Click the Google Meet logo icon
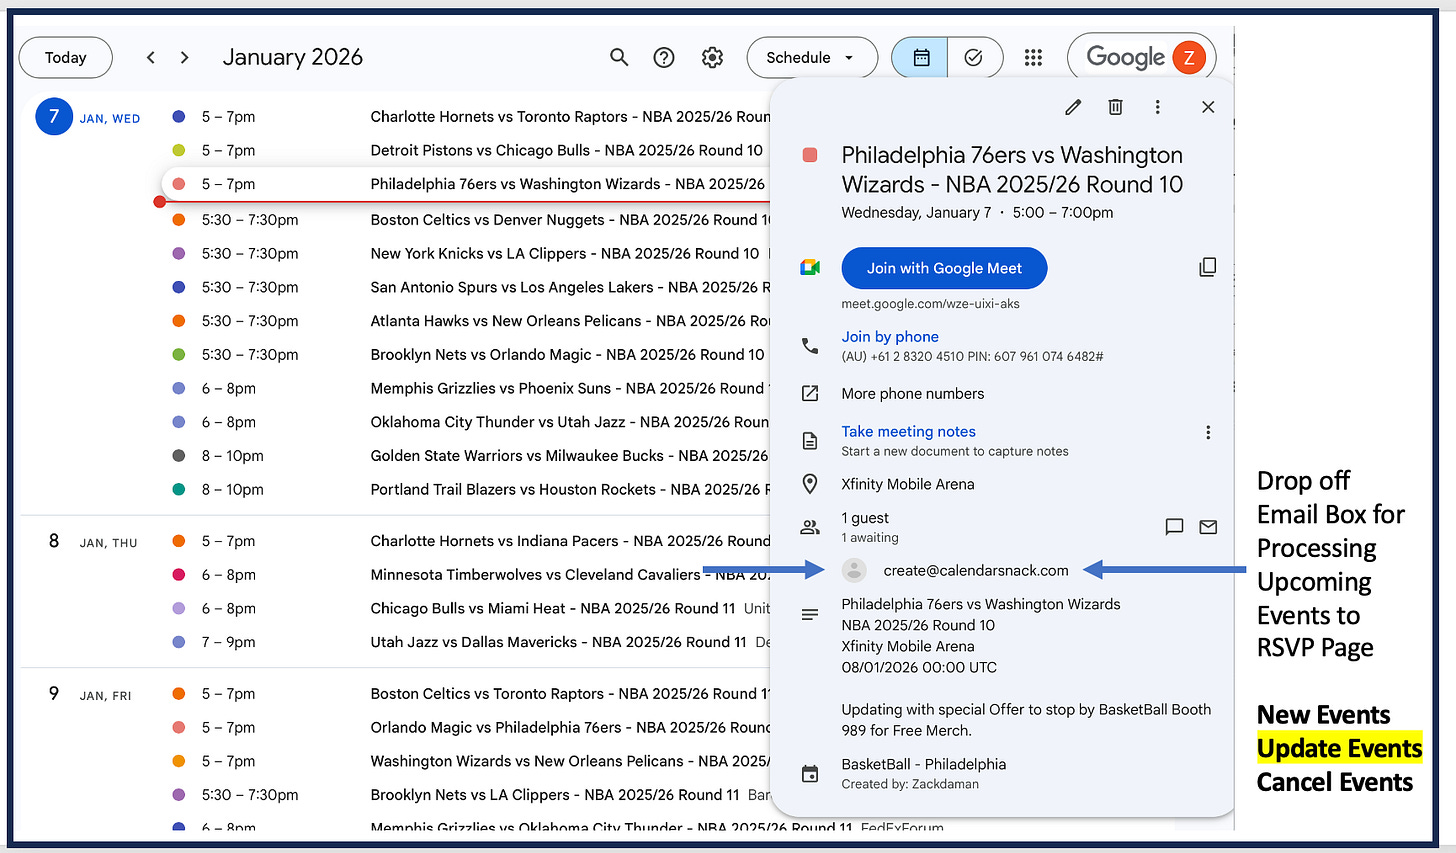Image resolution: width=1456 pixels, height=853 pixels. coord(810,268)
